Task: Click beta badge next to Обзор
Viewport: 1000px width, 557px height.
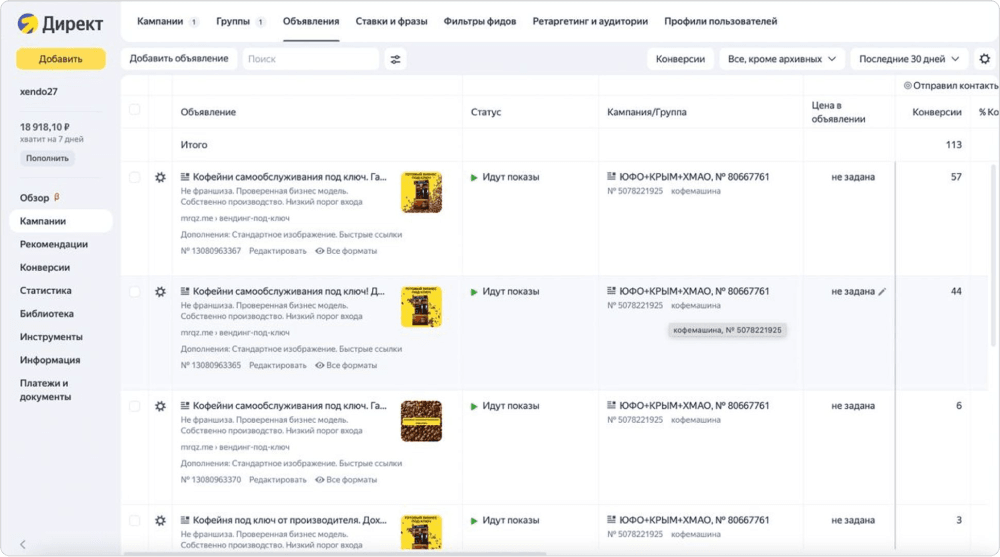Action: [56, 197]
